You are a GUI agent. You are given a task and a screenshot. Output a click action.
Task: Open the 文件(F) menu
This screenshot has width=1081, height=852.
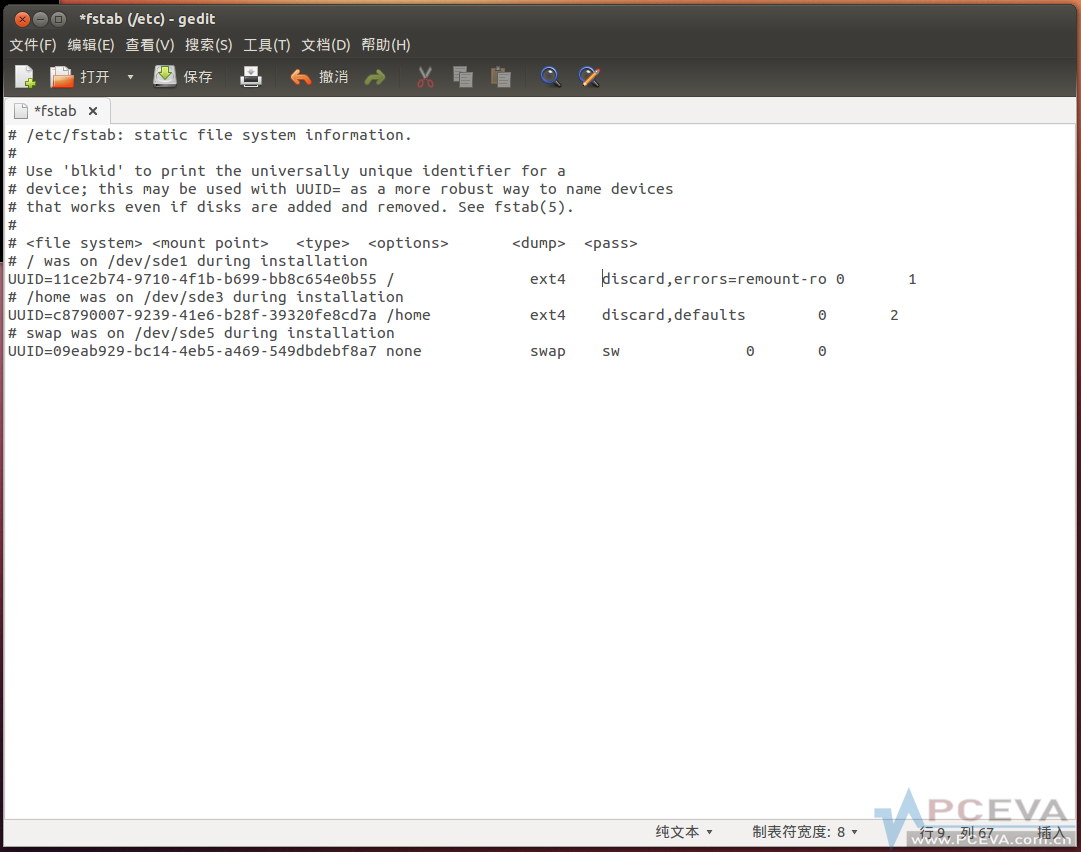(x=33, y=45)
